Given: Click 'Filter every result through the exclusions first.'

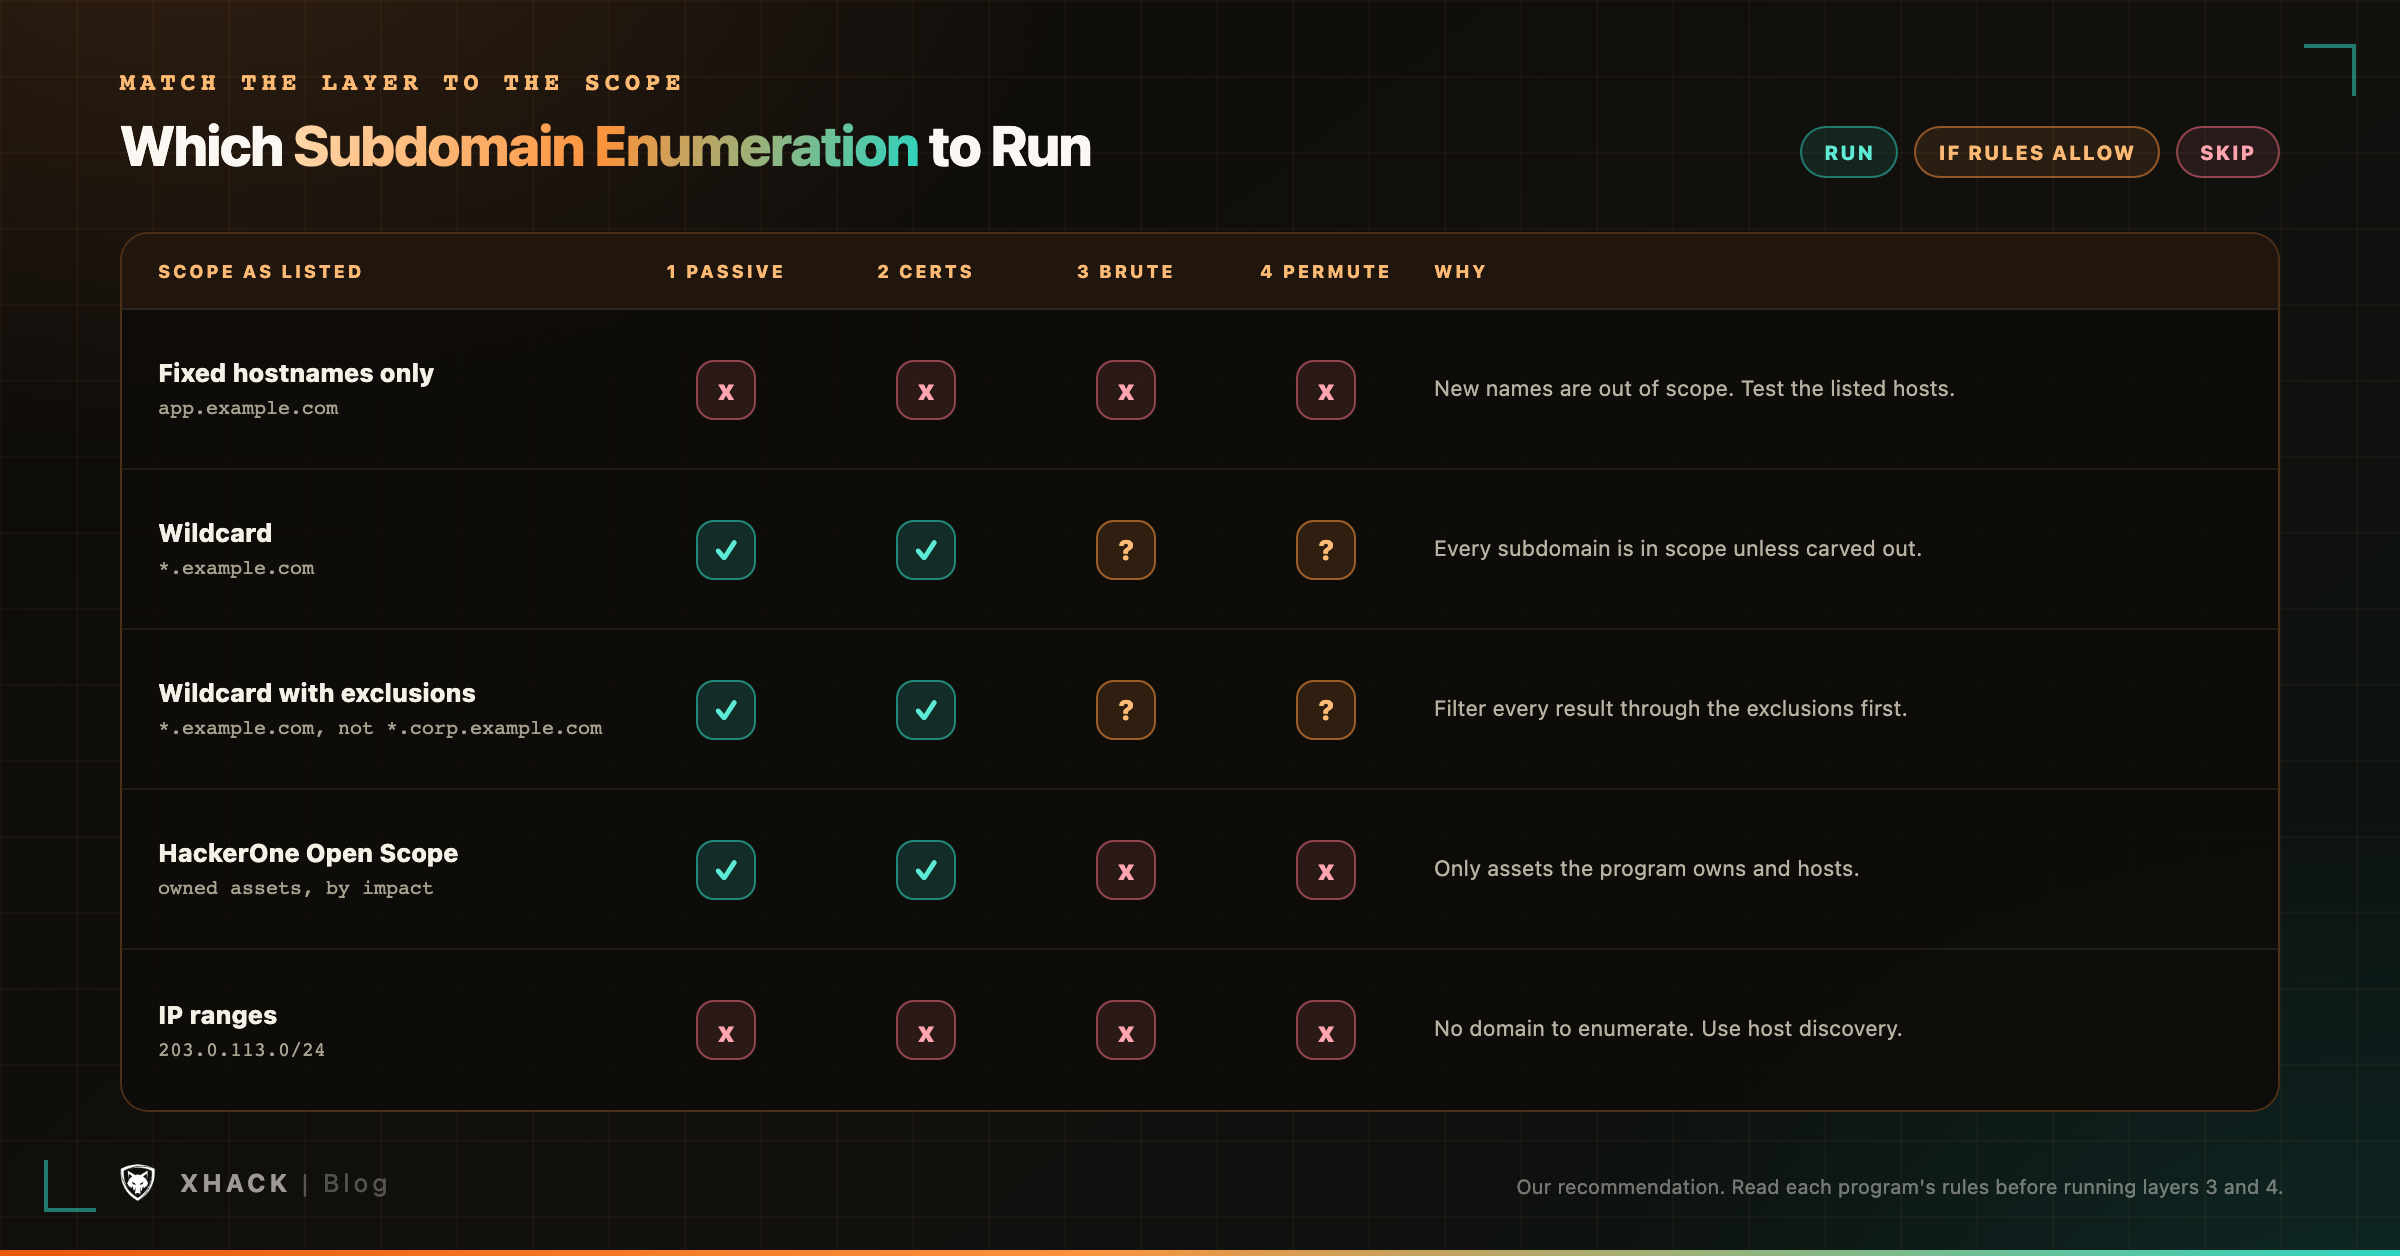Looking at the screenshot, I should coord(1671,709).
